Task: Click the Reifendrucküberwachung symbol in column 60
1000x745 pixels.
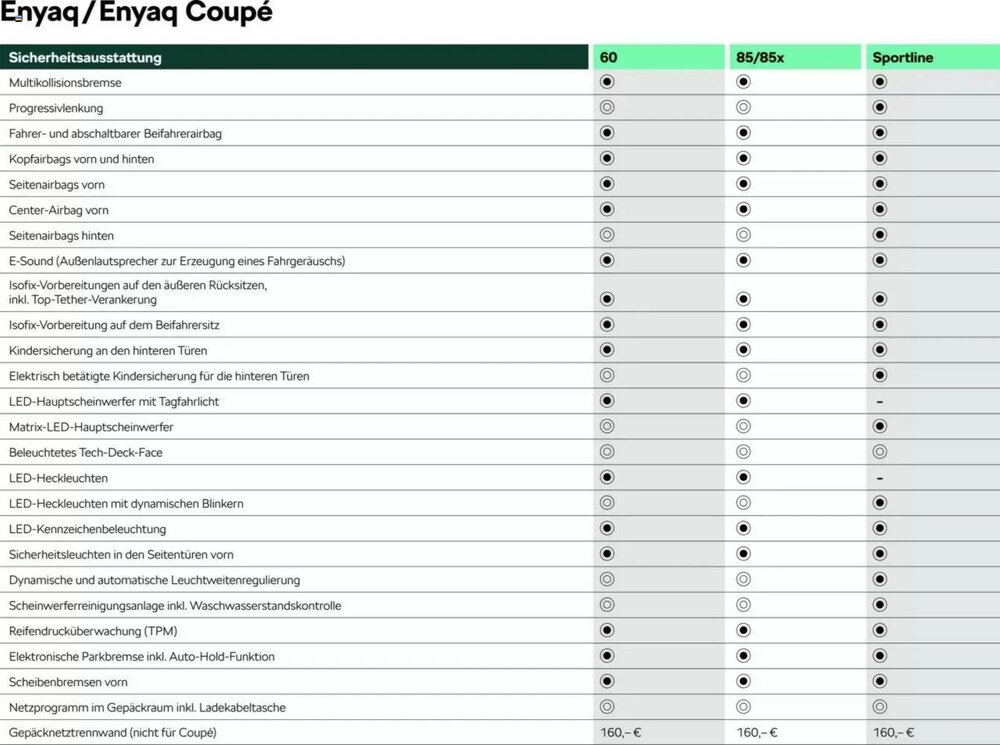Action: [x=607, y=630]
